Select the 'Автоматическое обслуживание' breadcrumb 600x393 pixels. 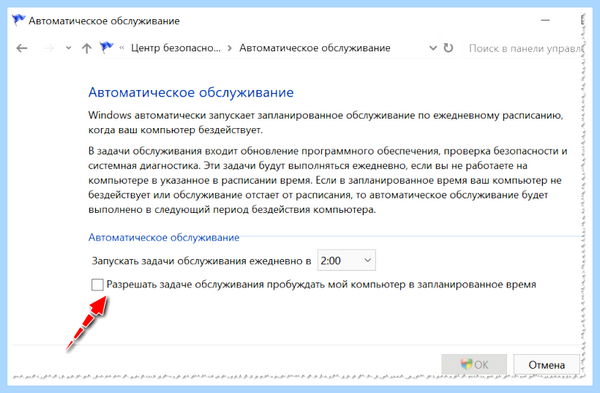[315, 48]
